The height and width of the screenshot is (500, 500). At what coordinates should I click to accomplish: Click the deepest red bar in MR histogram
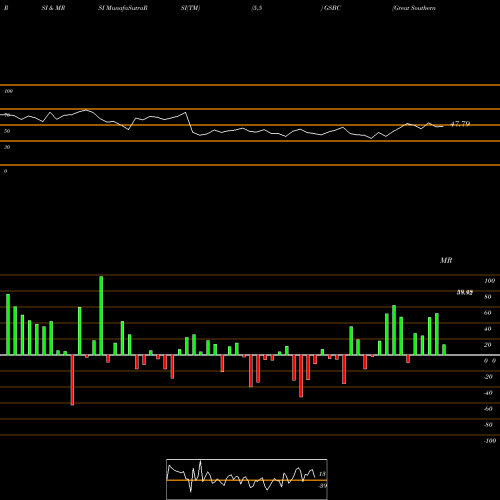click(72, 380)
